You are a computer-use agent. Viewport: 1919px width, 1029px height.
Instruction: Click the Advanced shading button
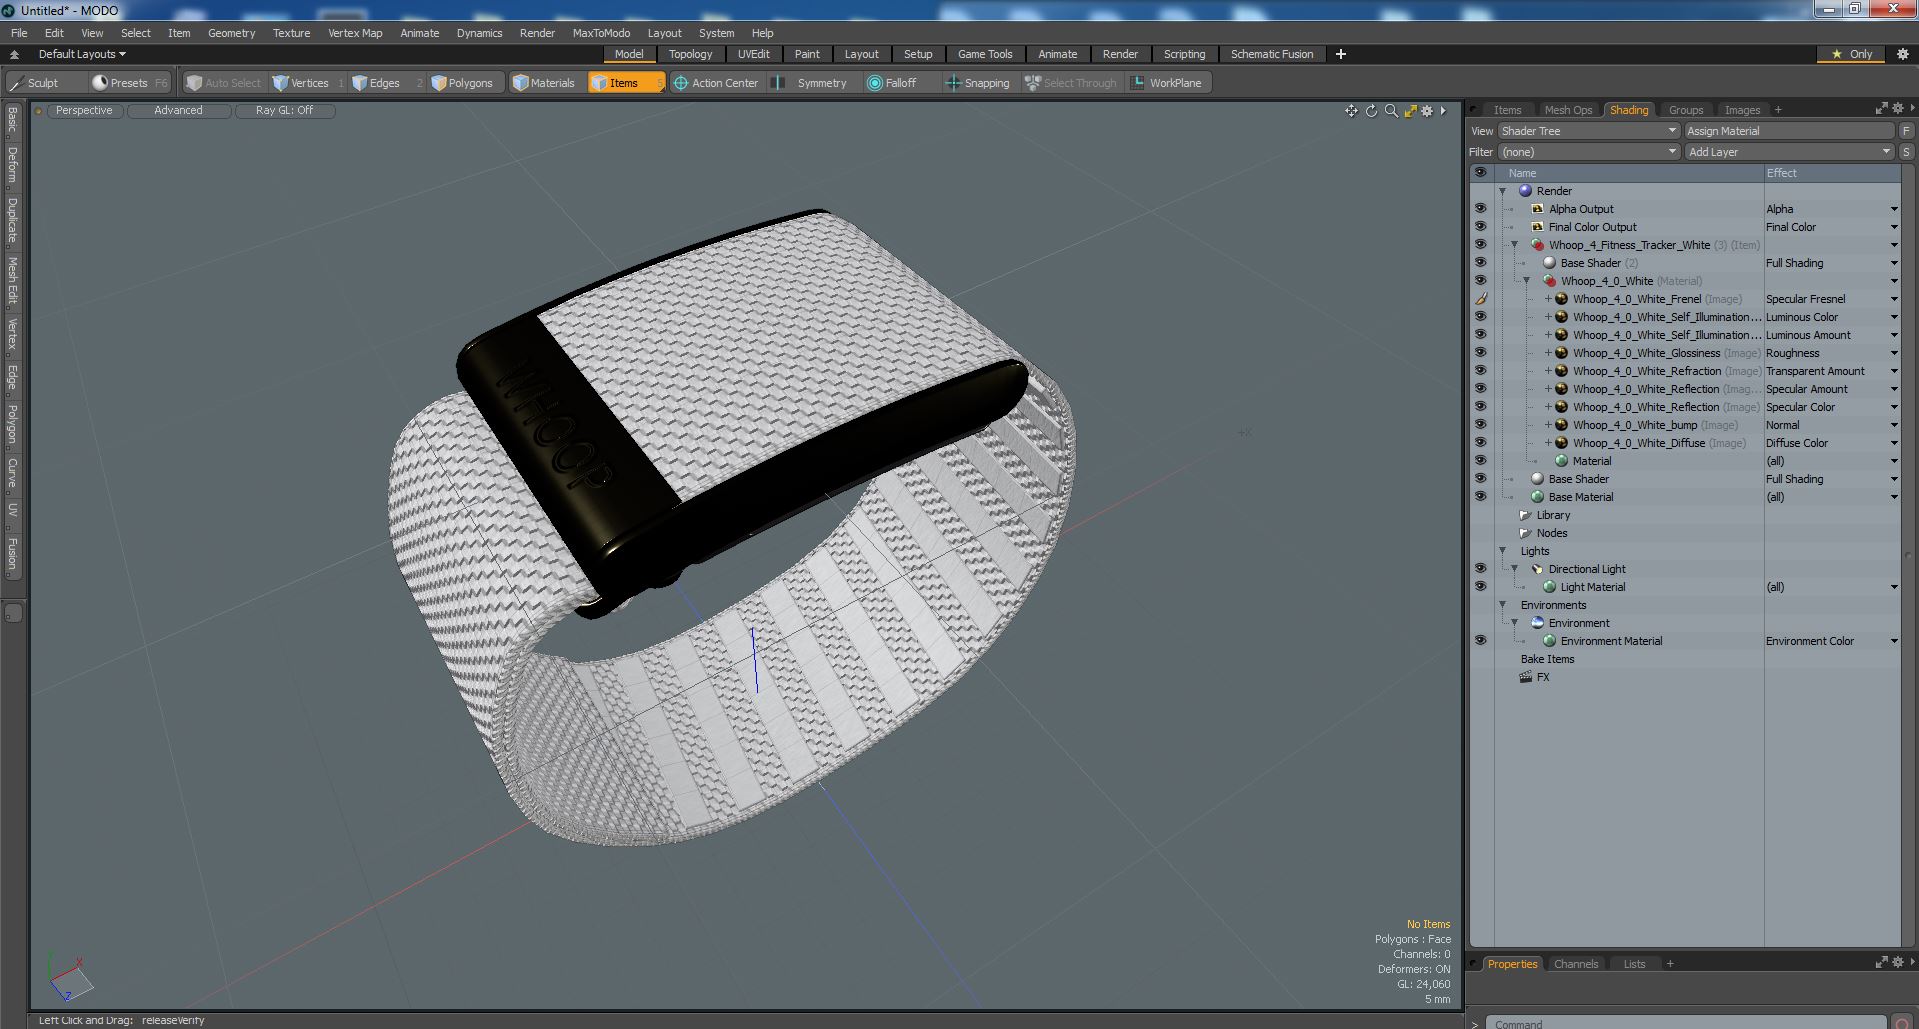point(178,111)
